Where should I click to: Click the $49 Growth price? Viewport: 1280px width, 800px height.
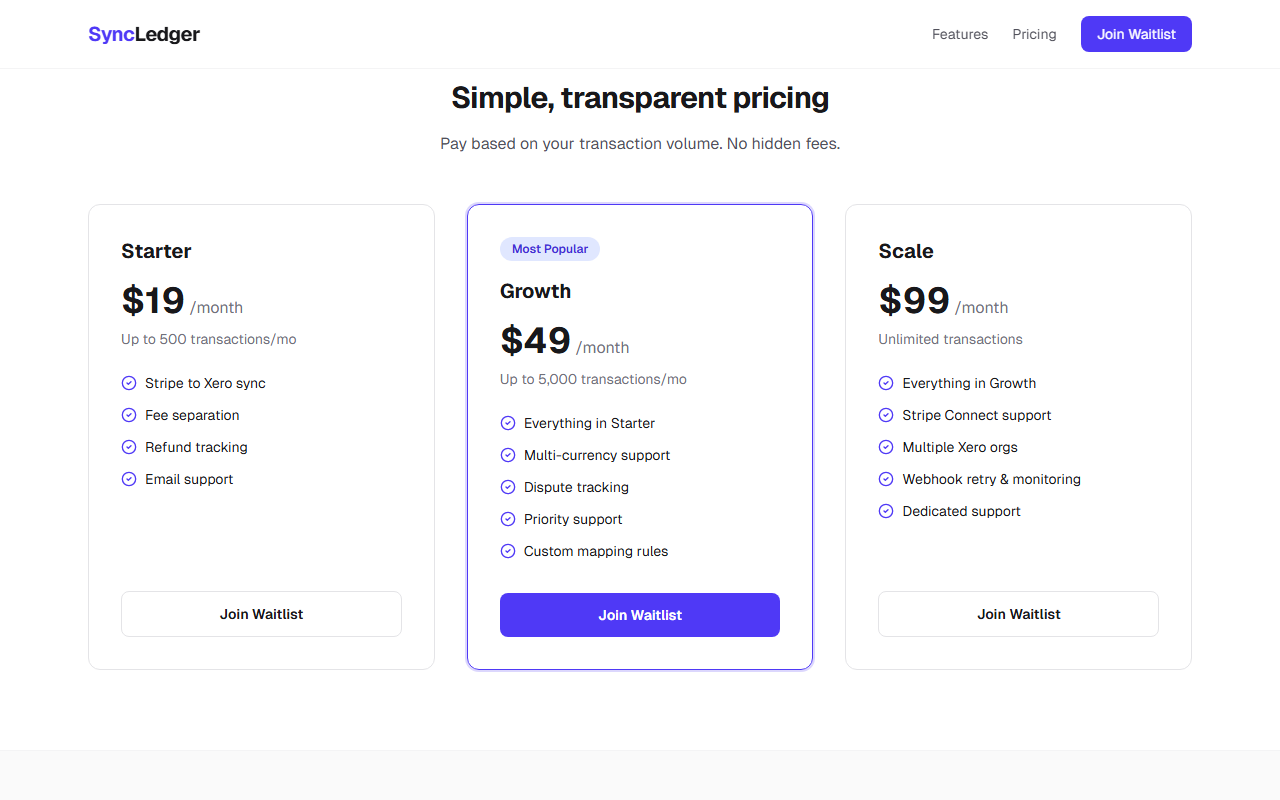(536, 341)
